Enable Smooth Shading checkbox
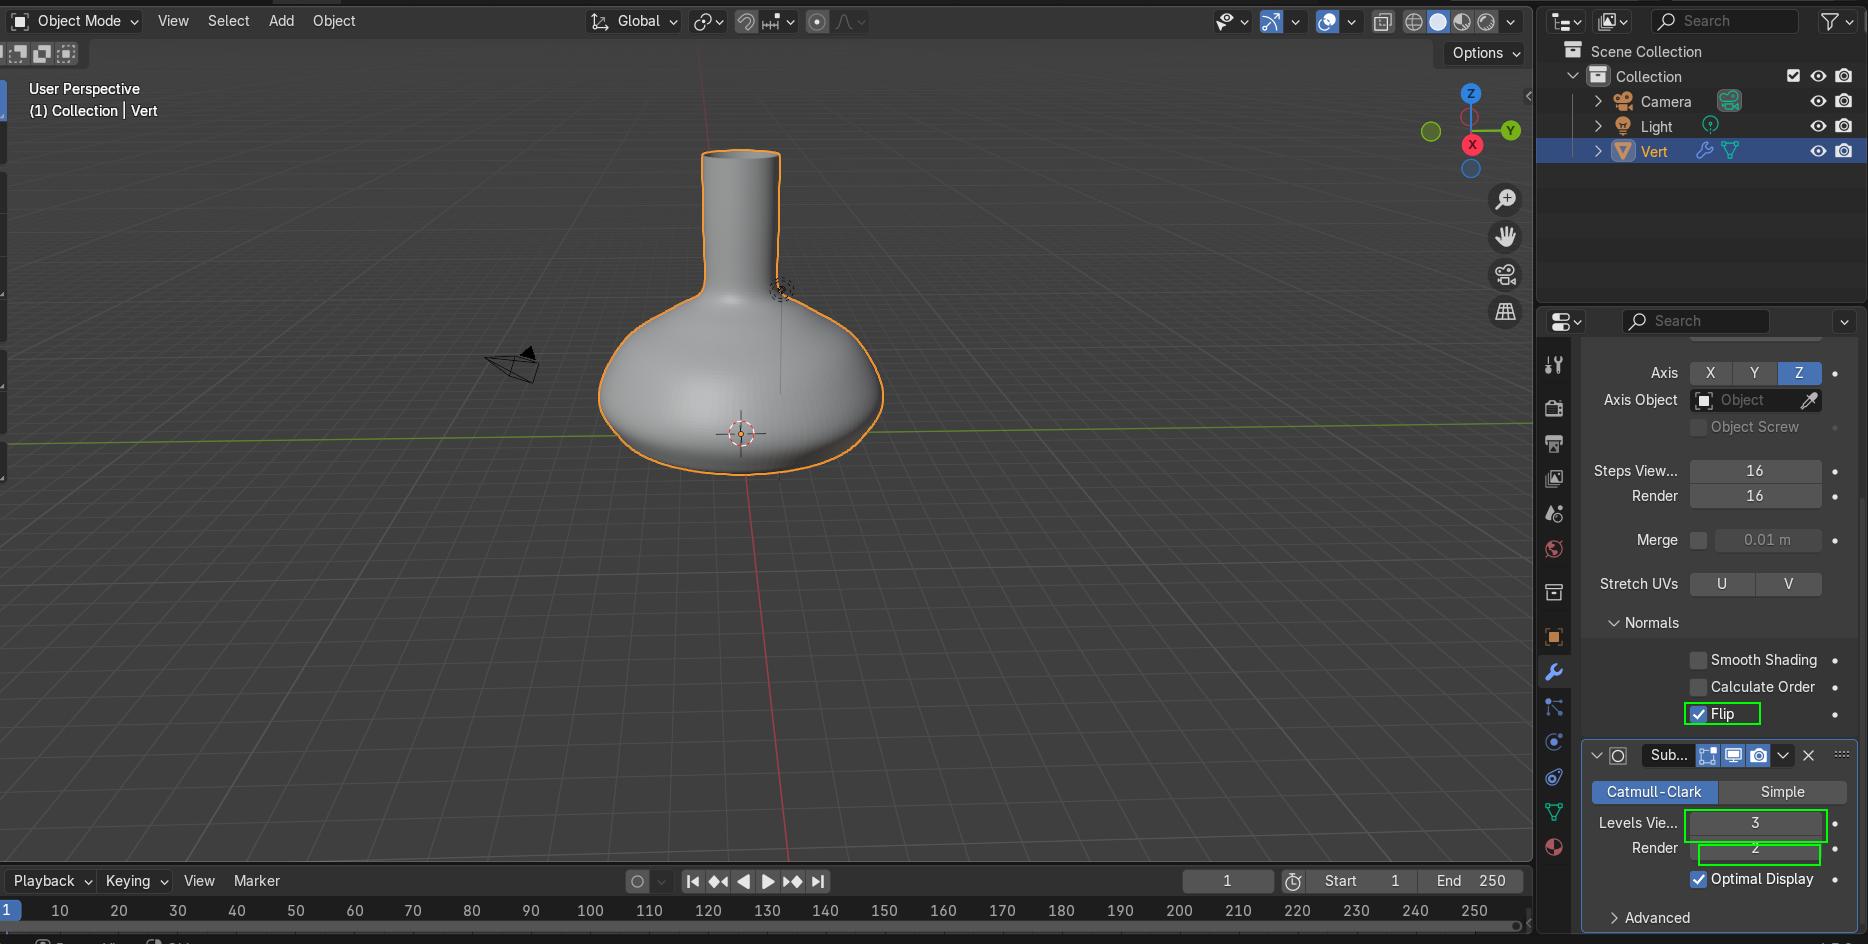The height and width of the screenshot is (944, 1868). click(1698, 660)
